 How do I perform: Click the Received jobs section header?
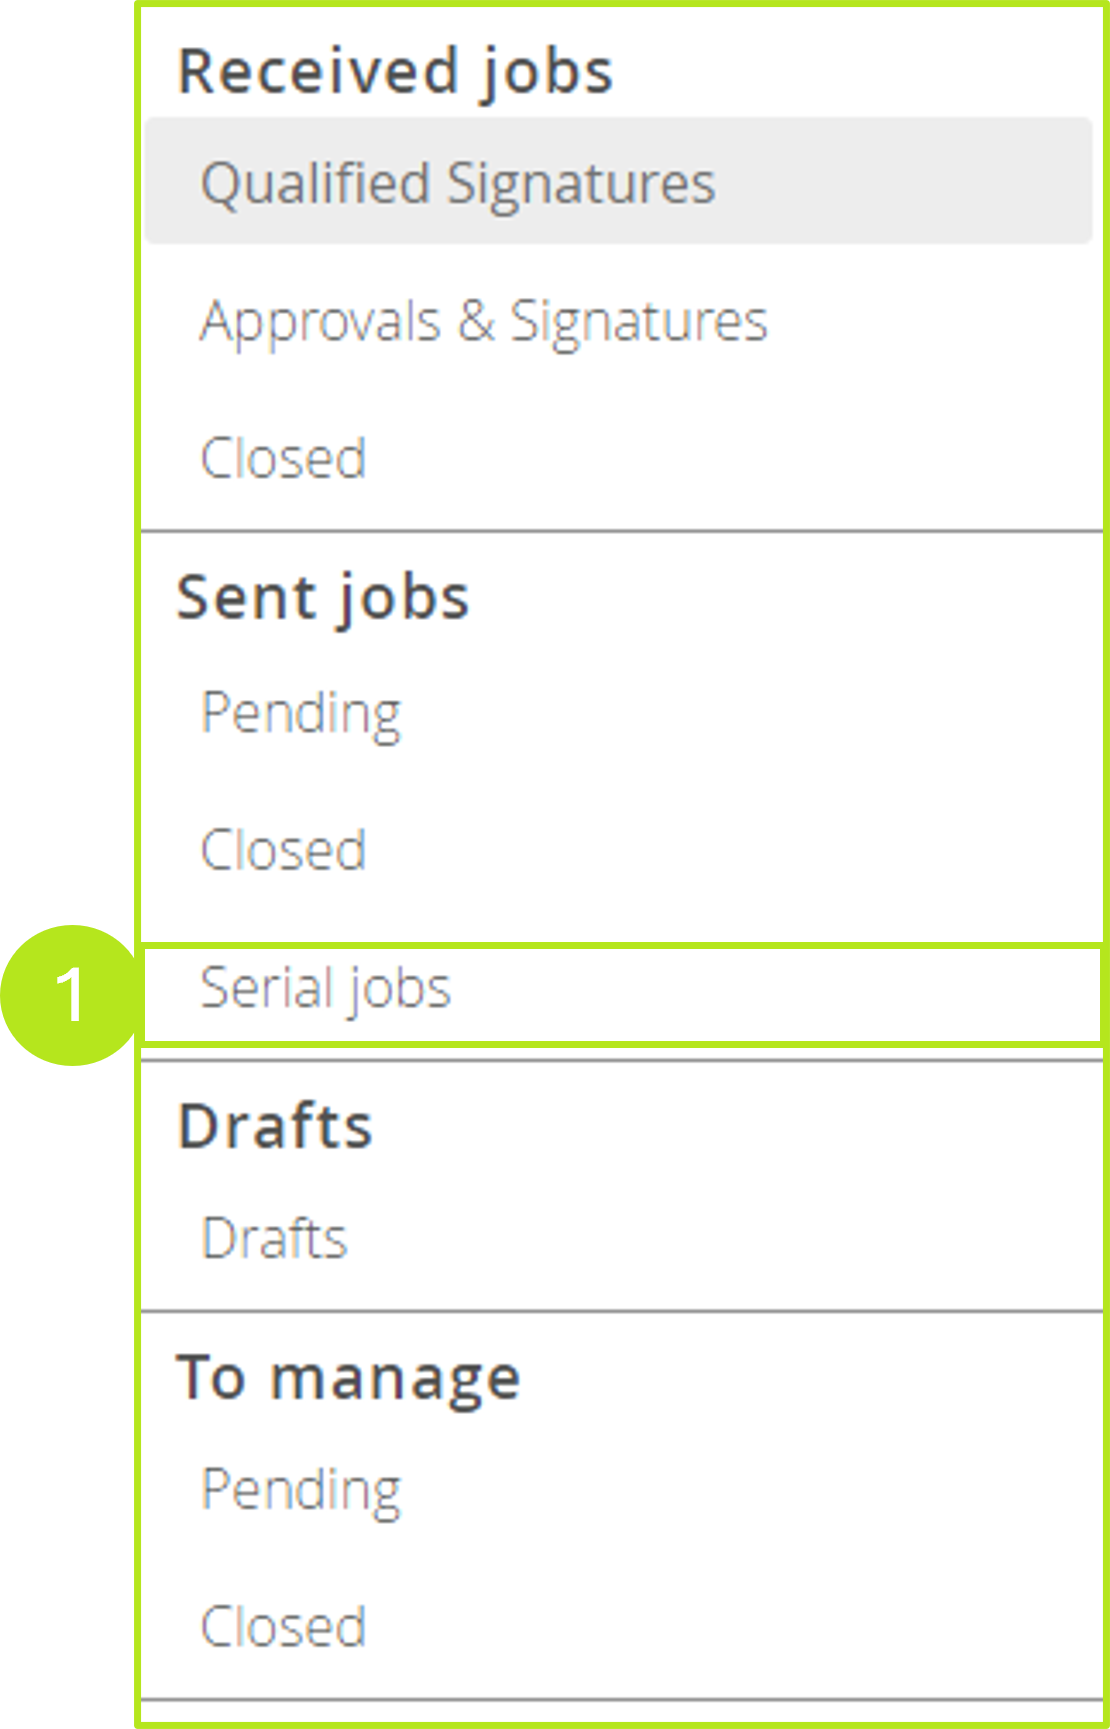coord(395,70)
